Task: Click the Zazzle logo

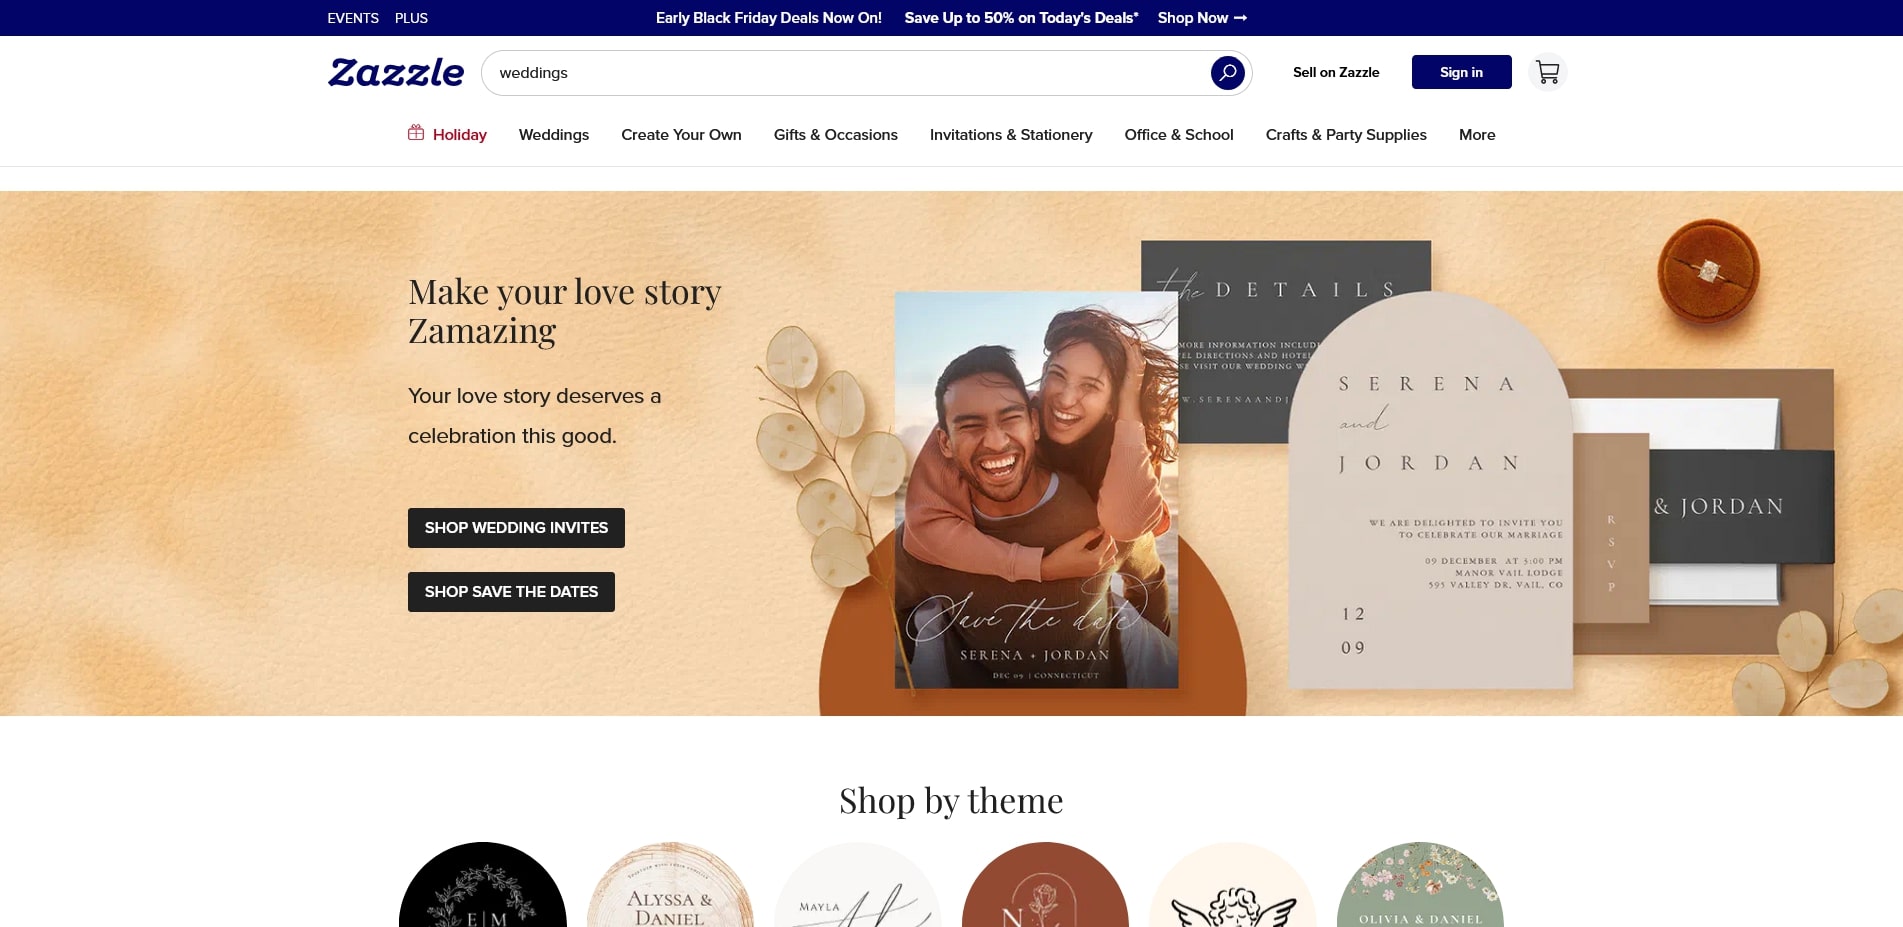Action: tap(396, 72)
